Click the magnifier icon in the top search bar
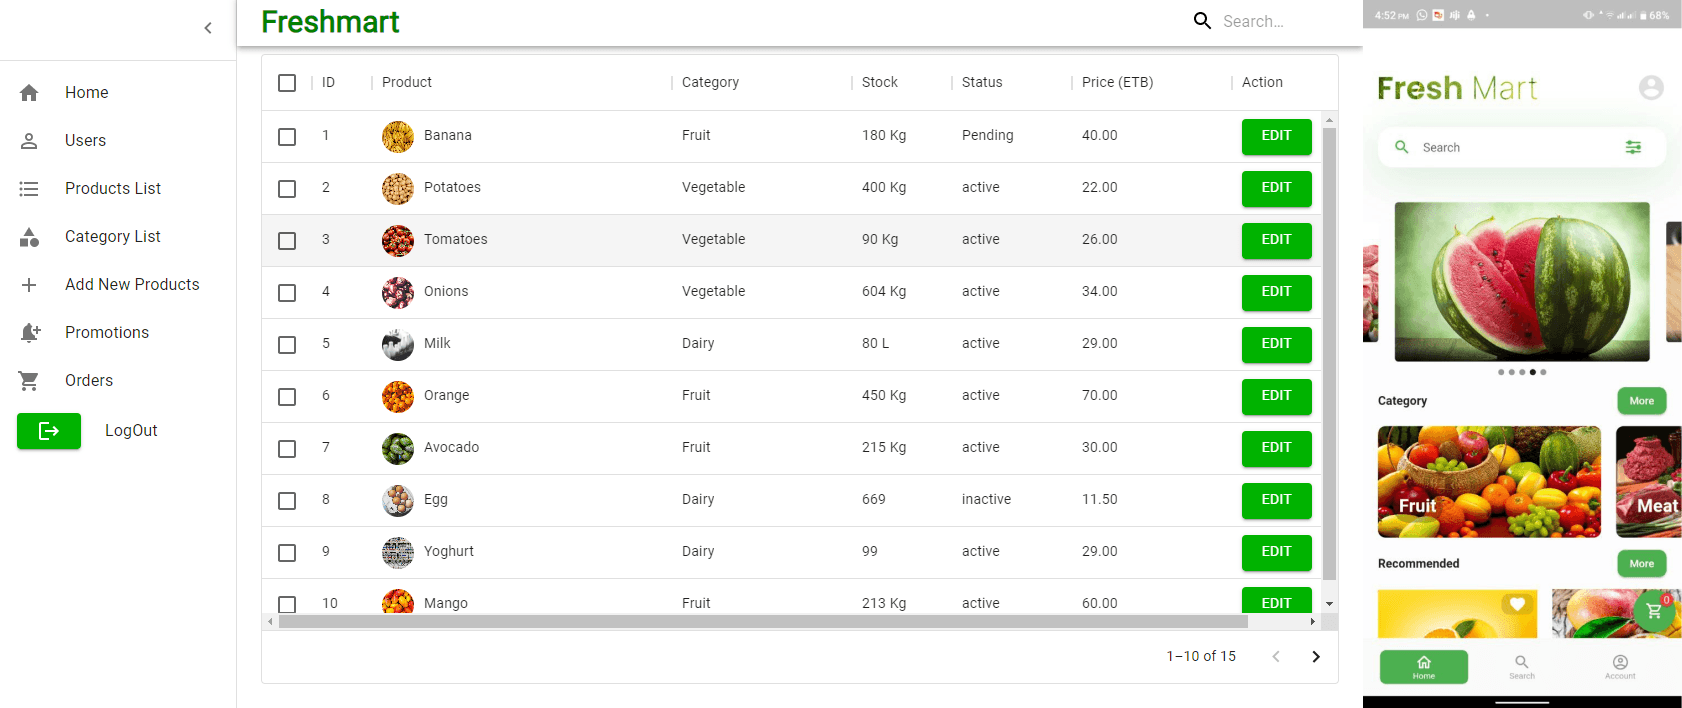The width and height of the screenshot is (1682, 708). pos(1202,21)
